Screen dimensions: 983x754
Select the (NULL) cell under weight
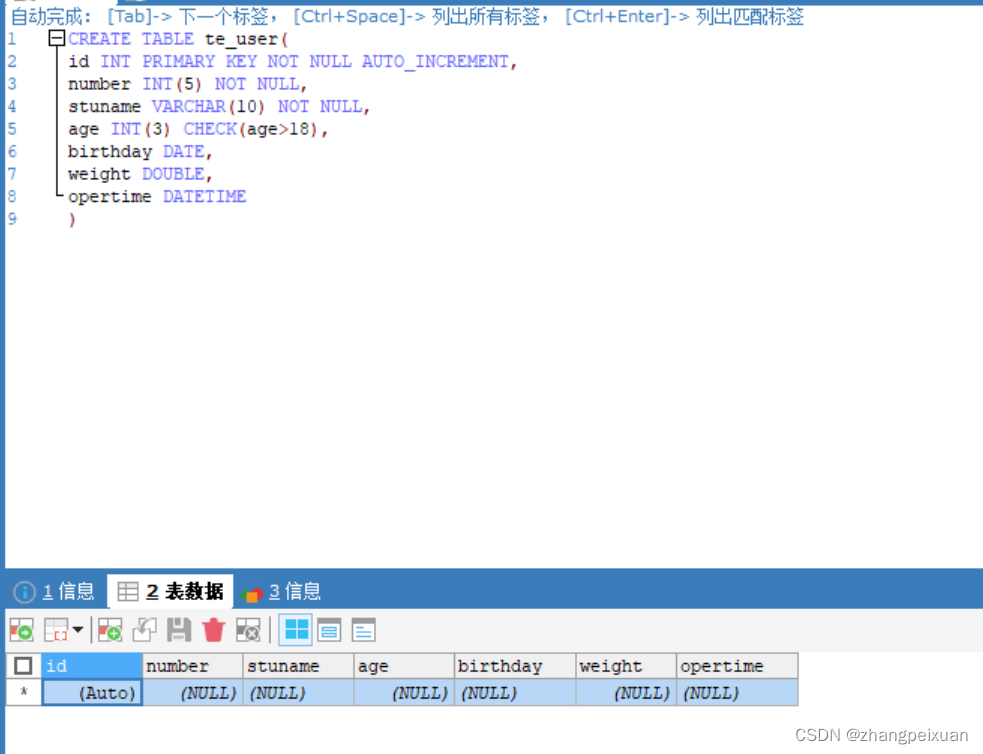click(x=626, y=693)
